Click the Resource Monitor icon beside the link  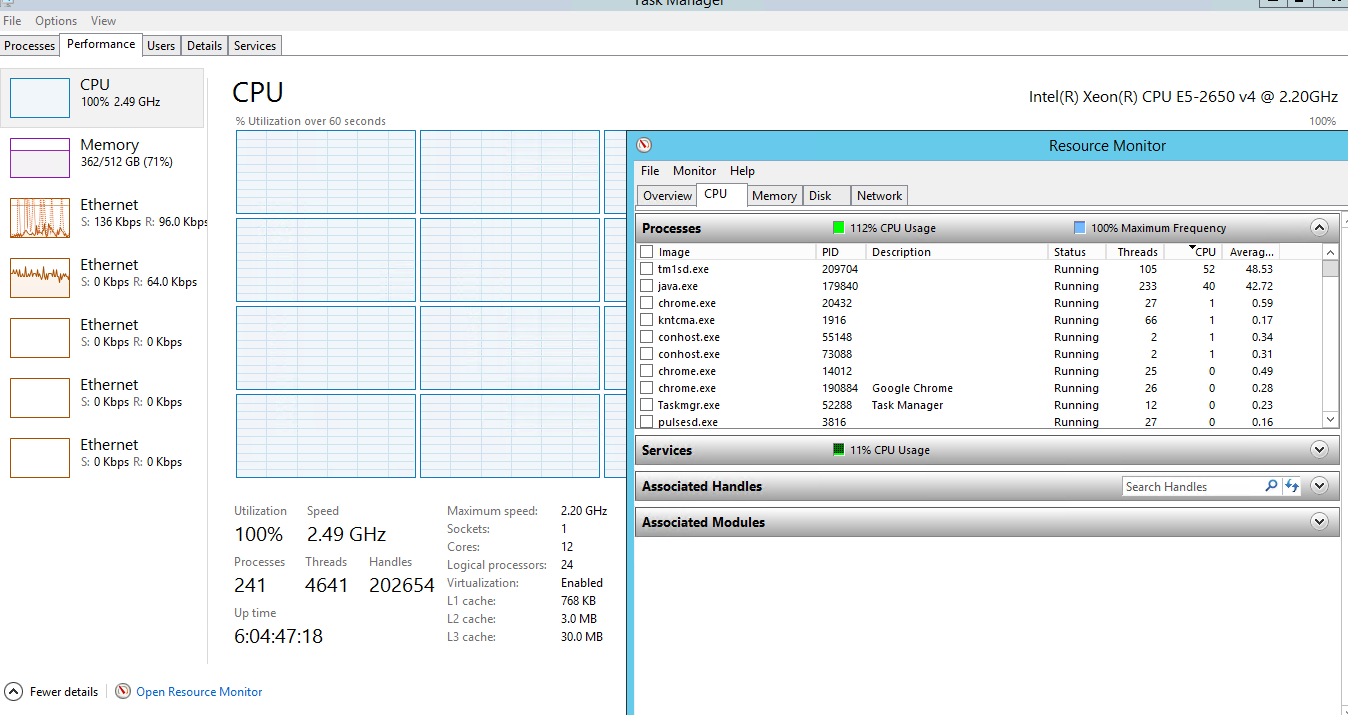click(x=123, y=691)
